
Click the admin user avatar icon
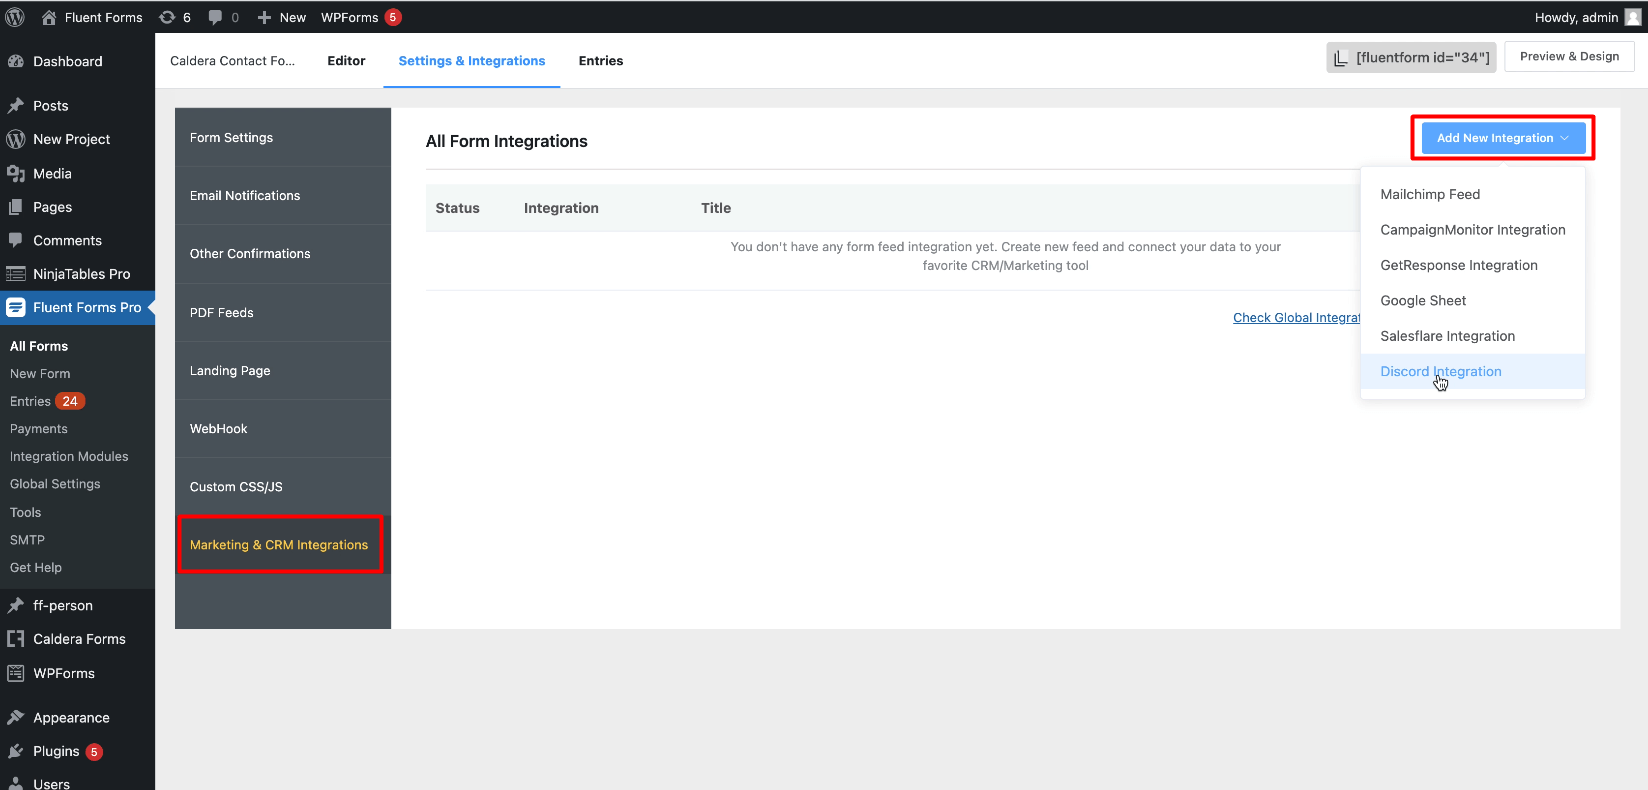tap(1633, 17)
